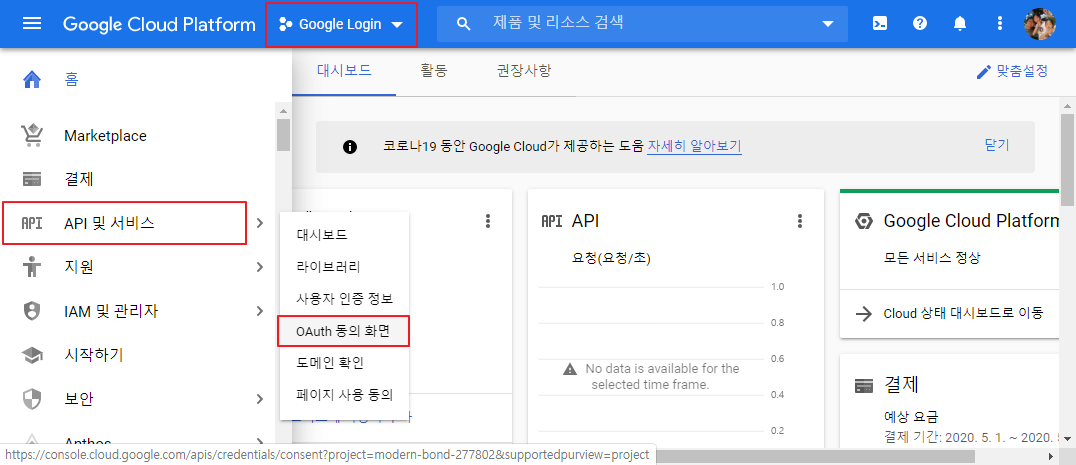The height and width of the screenshot is (465, 1076).
Task: Select 사용자 인증 정보 in the submenu
Action: pos(344,299)
